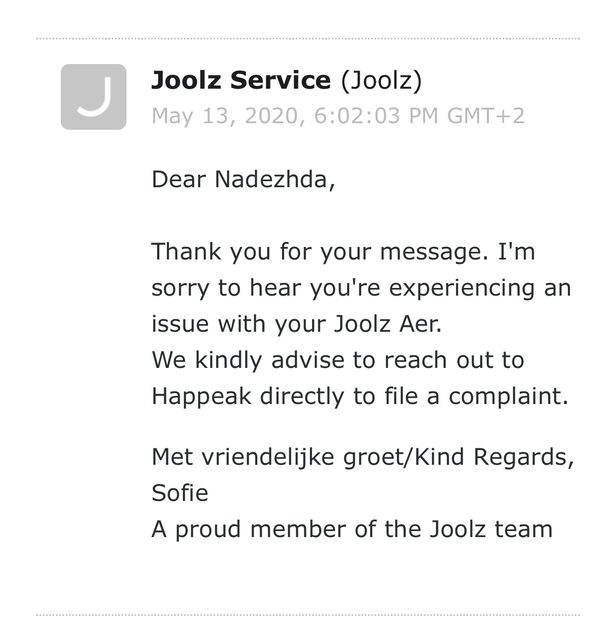Click the signature name Sofie

[180, 493]
